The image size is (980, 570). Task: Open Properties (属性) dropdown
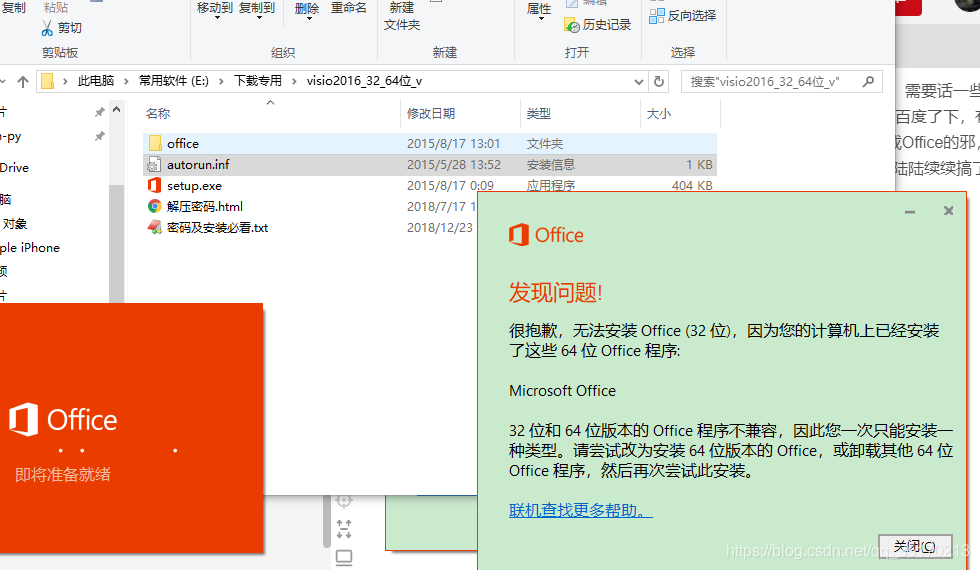539,11
